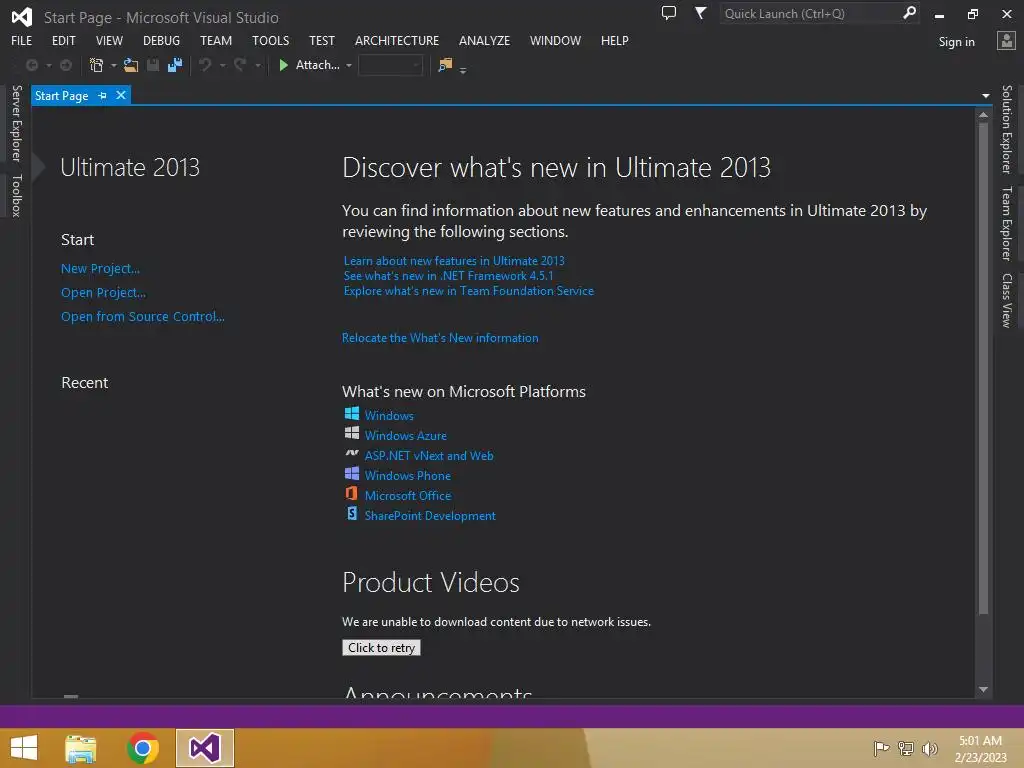Click Learn about new features in Ultimate 2013
Screen dimensions: 1024x768
(454, 261)
